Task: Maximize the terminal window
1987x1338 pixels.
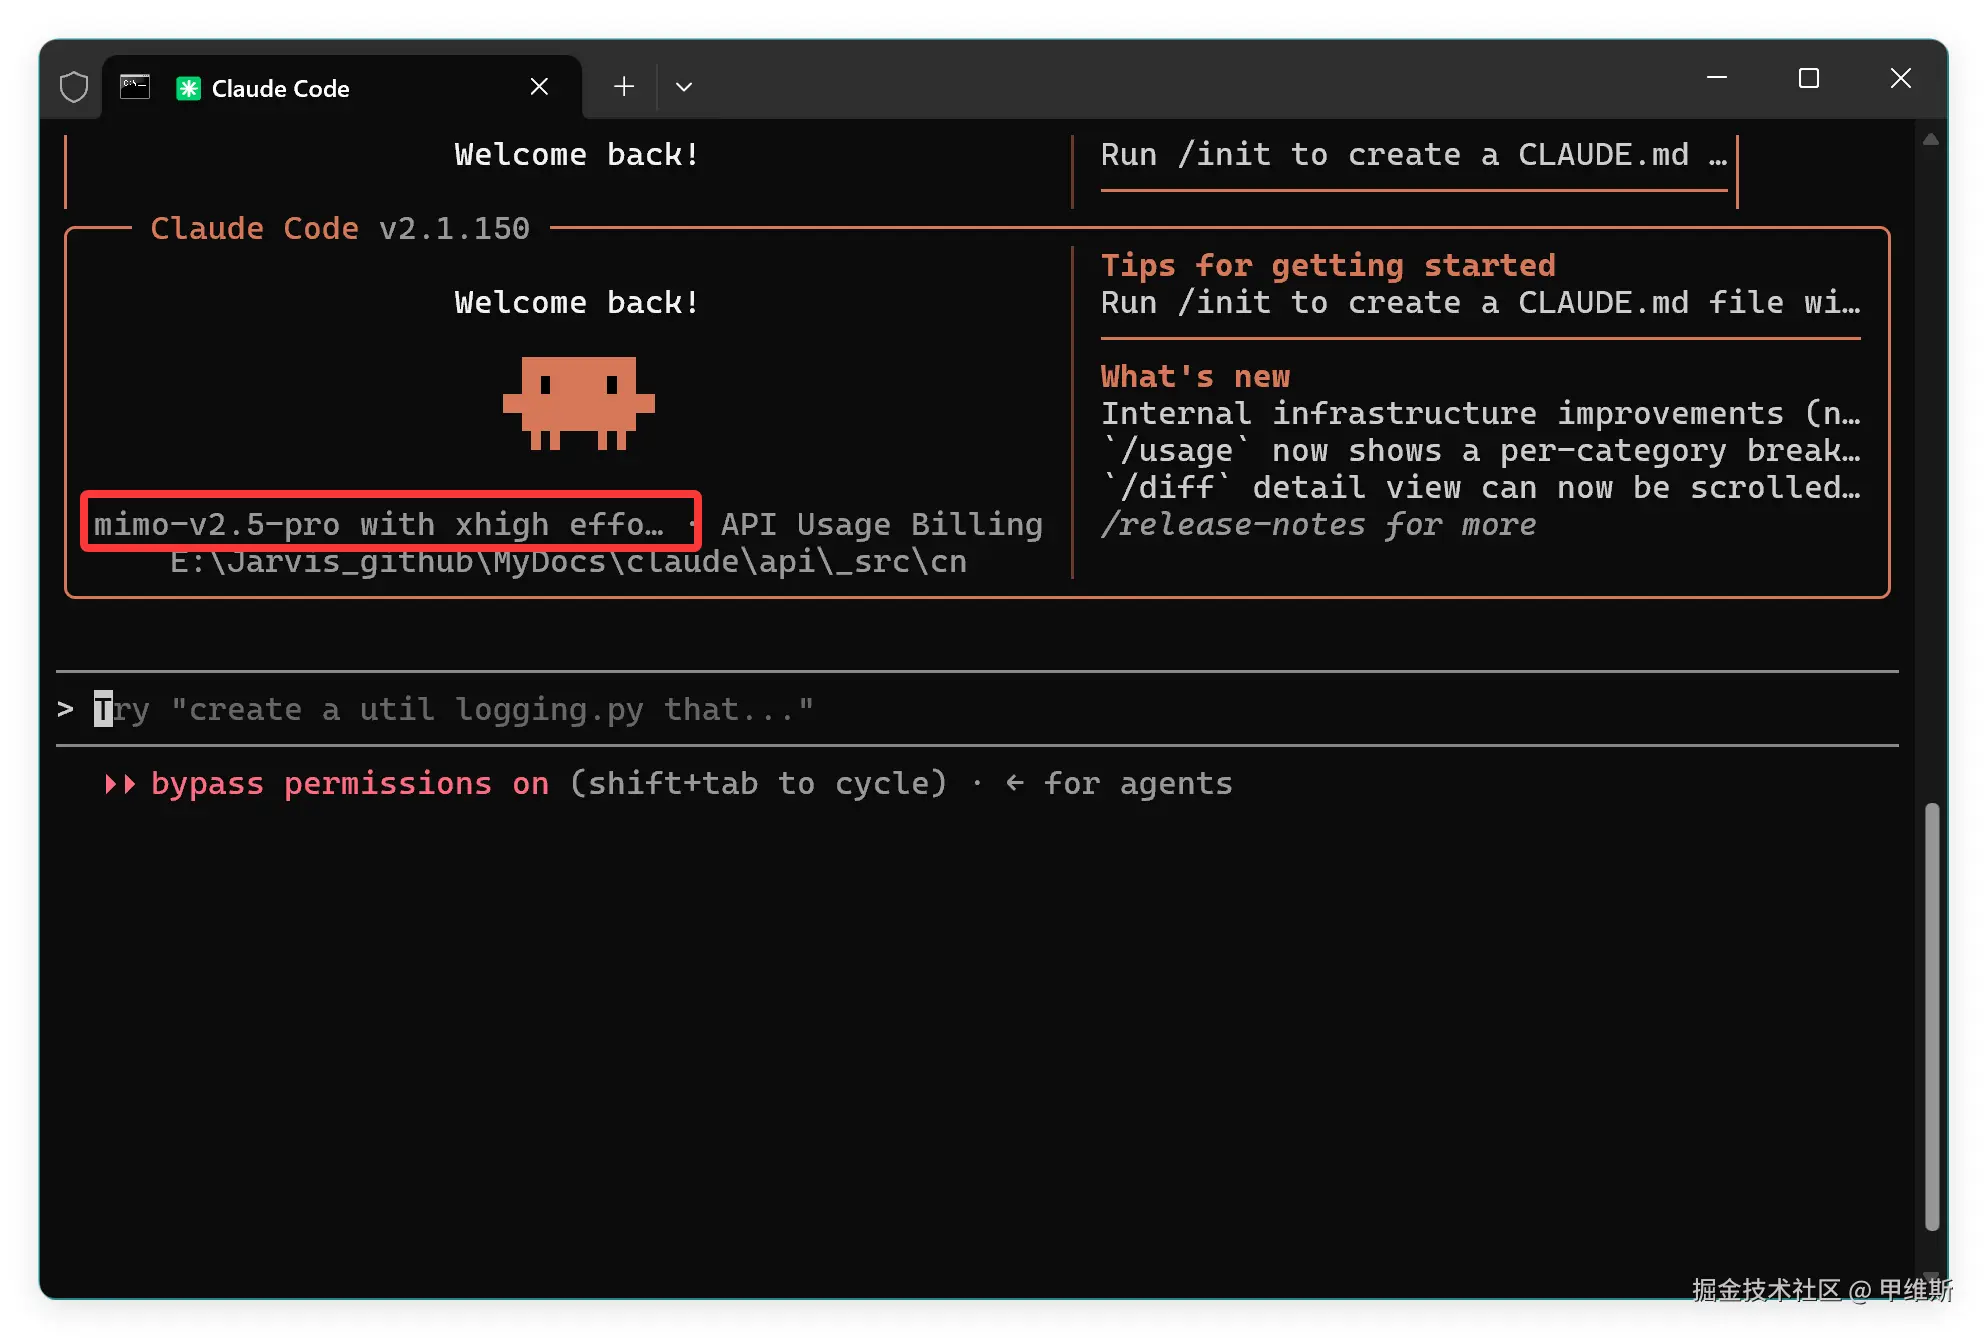Action: [1809, 78]
